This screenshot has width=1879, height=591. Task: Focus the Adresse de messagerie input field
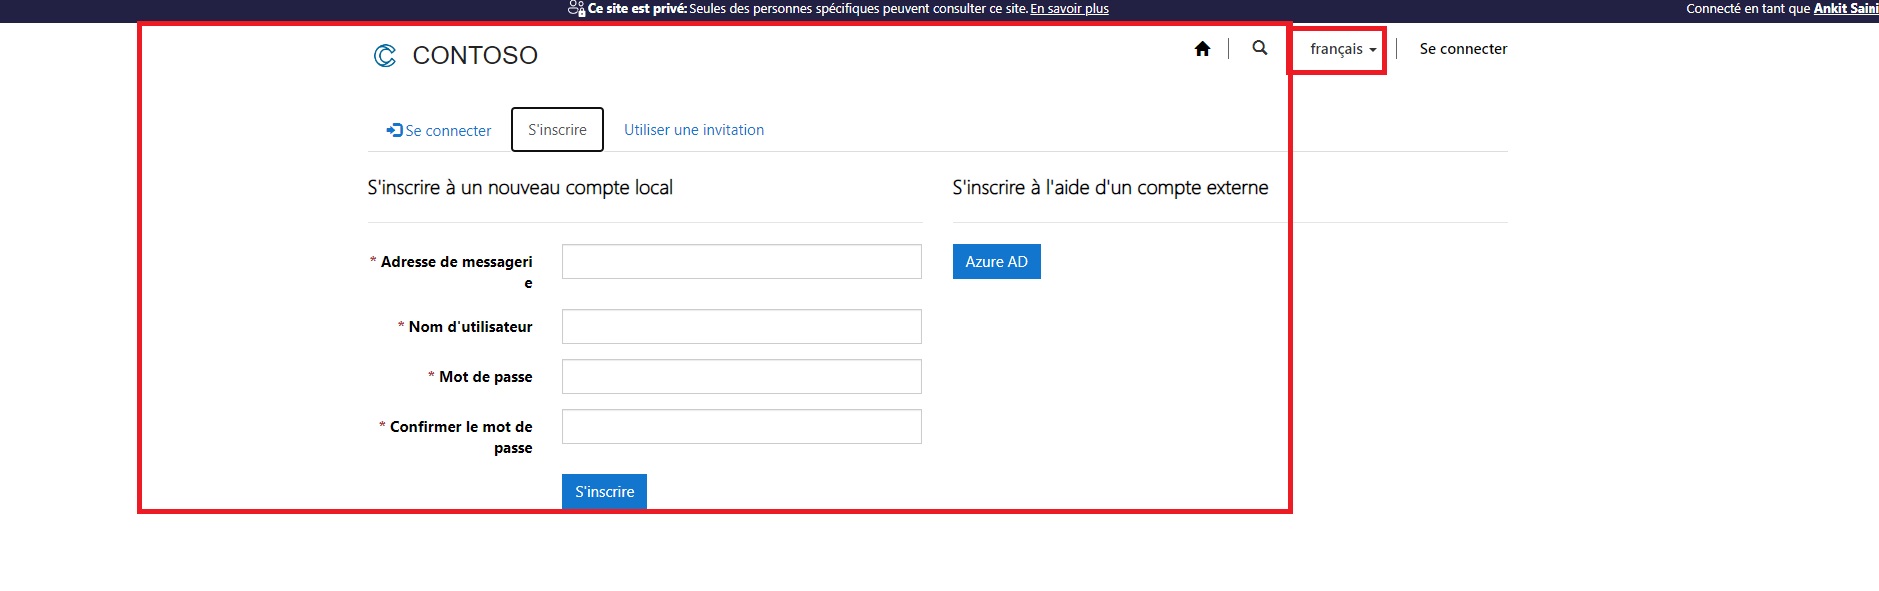(x=741, y=262)
